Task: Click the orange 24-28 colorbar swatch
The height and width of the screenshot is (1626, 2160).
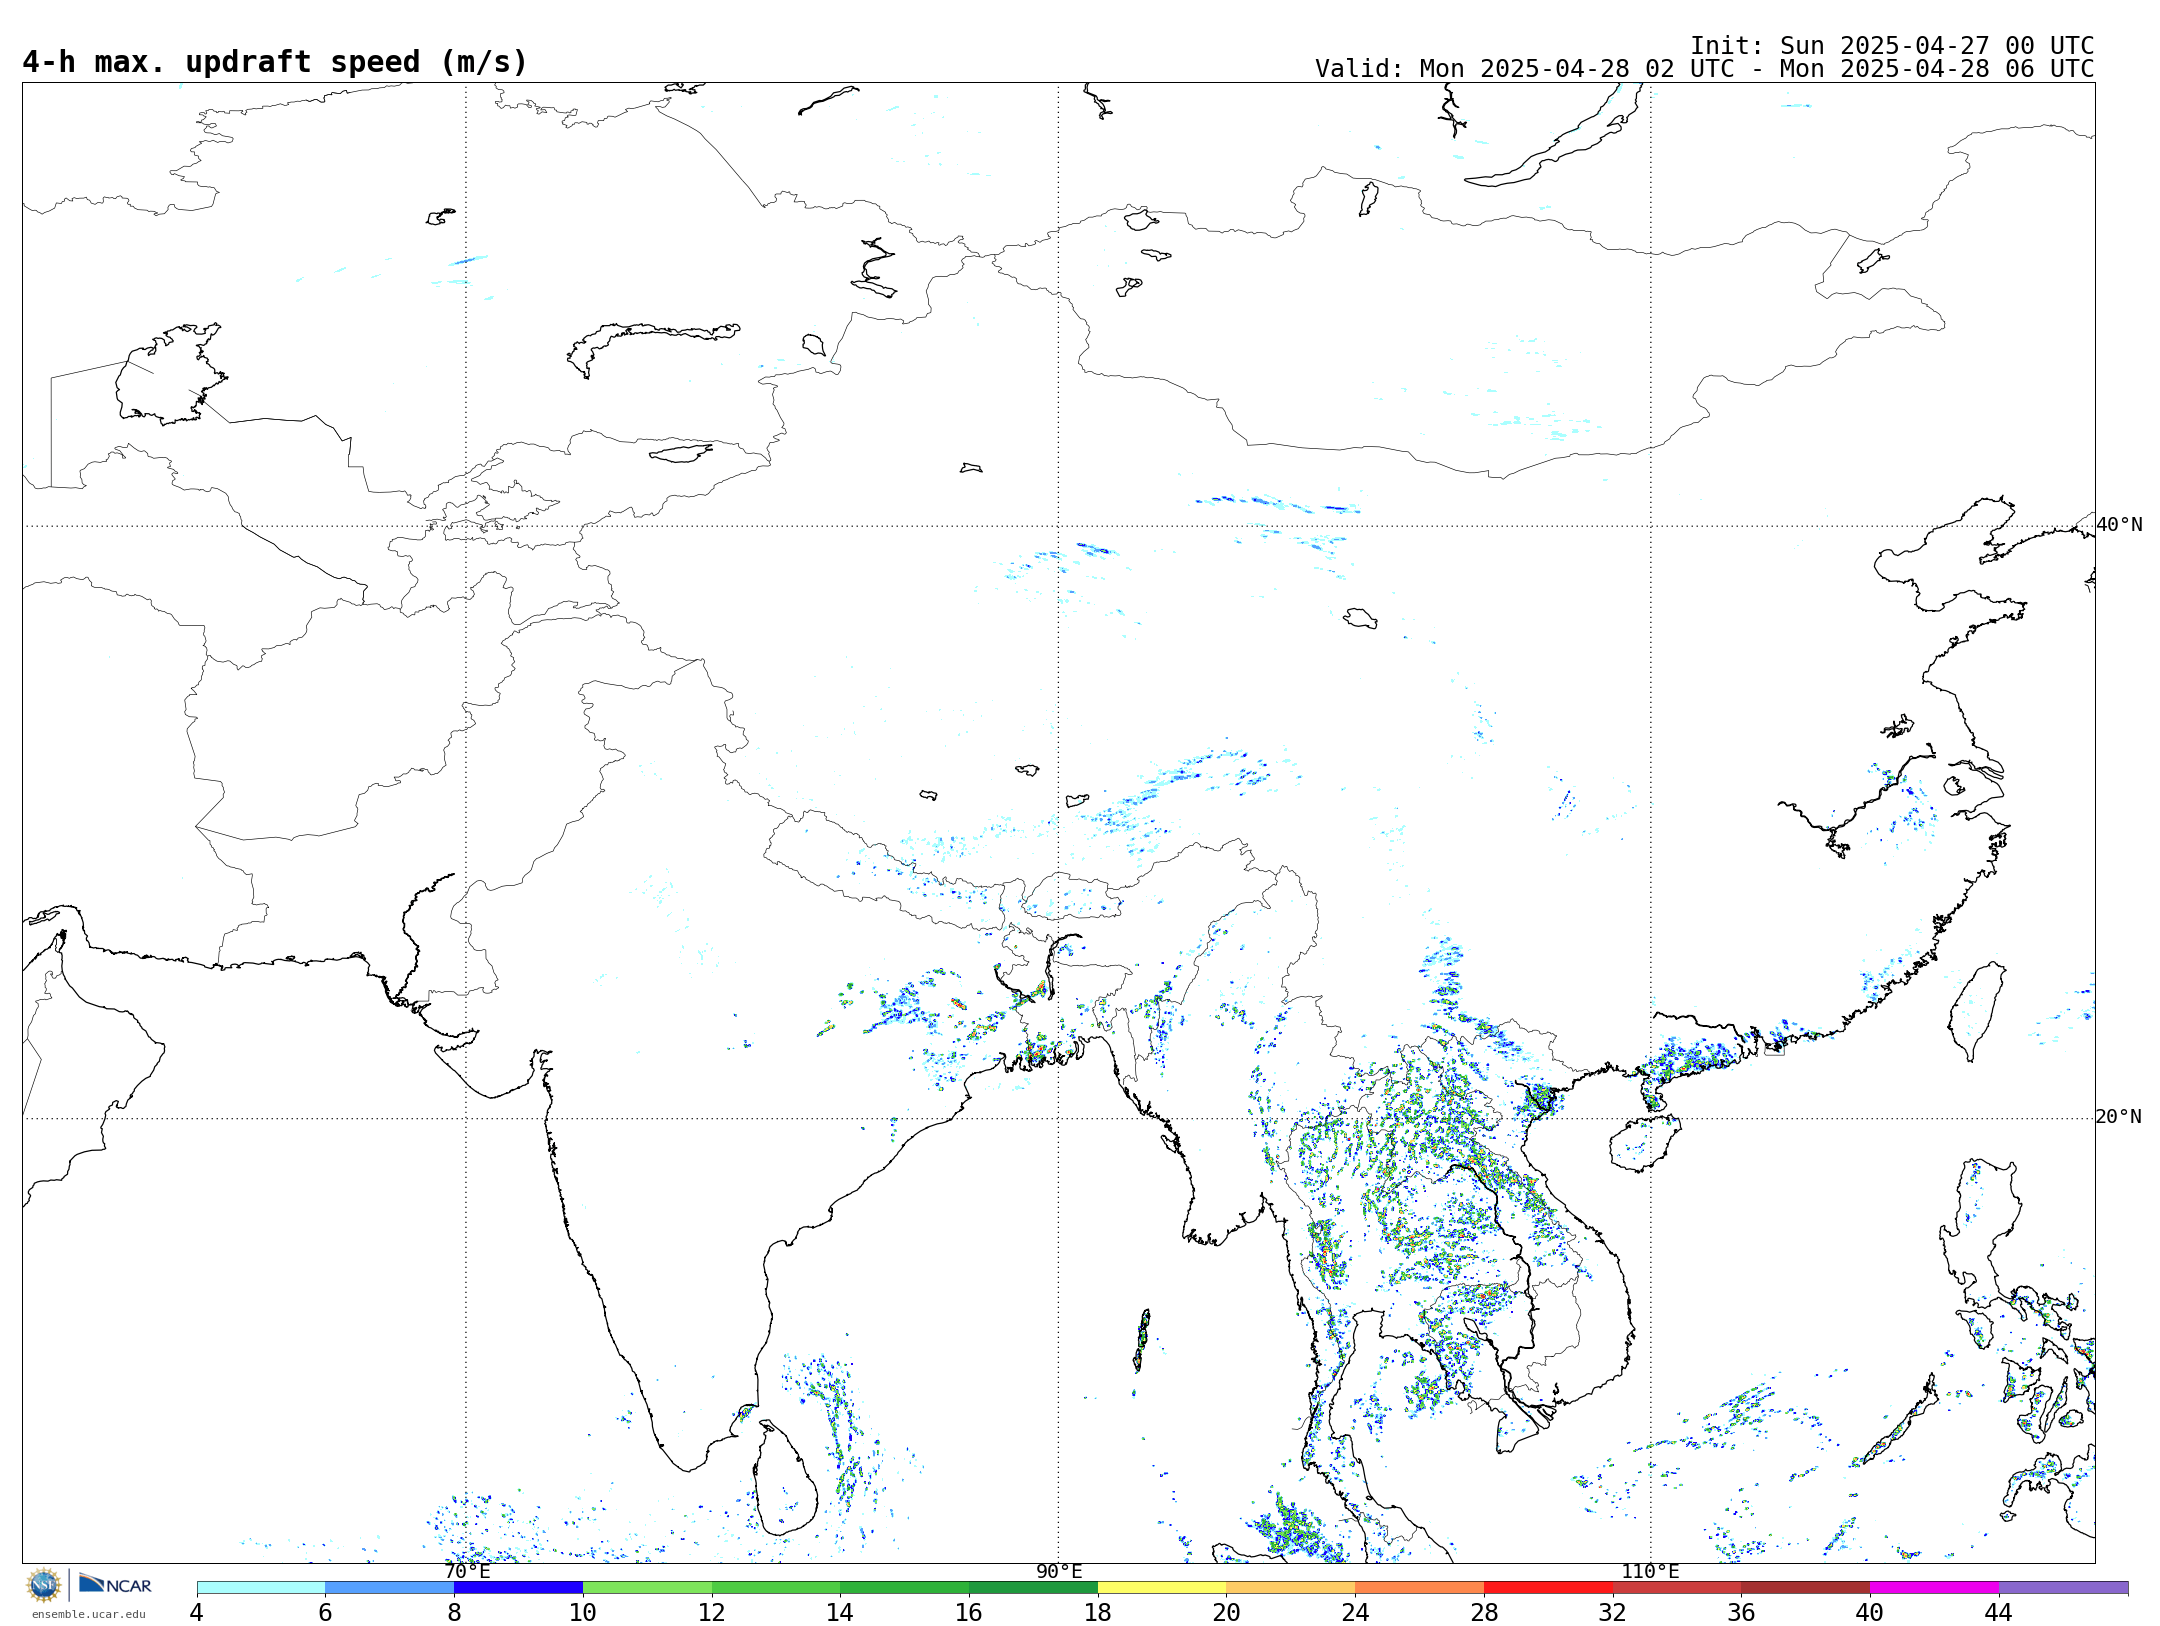Action: (x=1420, y=1588)
